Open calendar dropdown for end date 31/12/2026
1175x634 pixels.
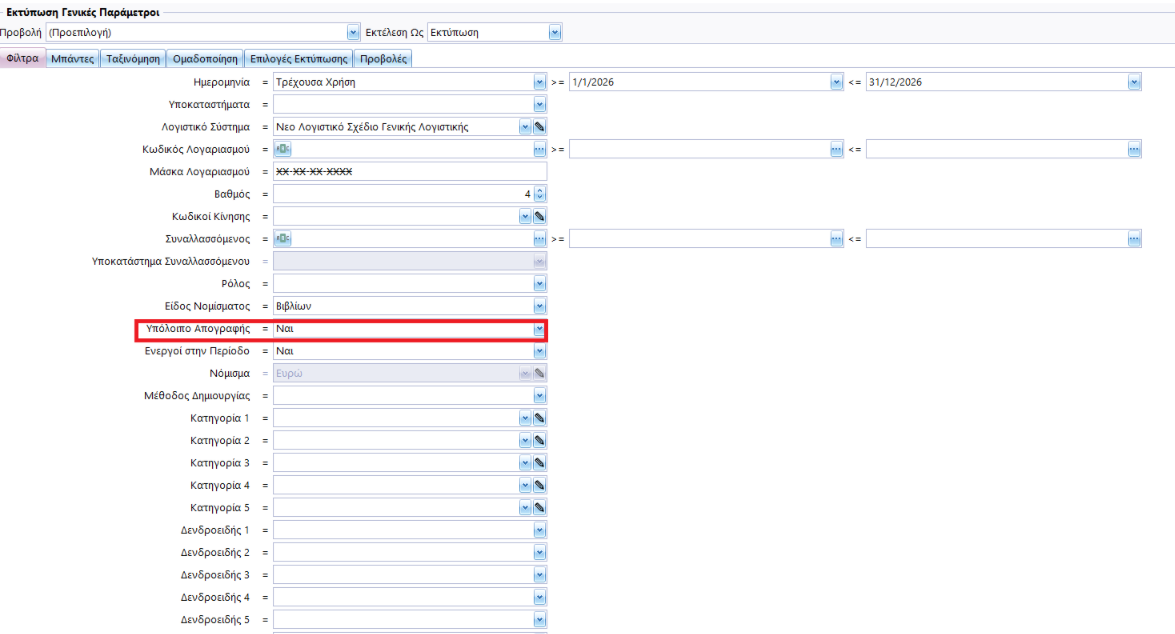click(1134, 82)
